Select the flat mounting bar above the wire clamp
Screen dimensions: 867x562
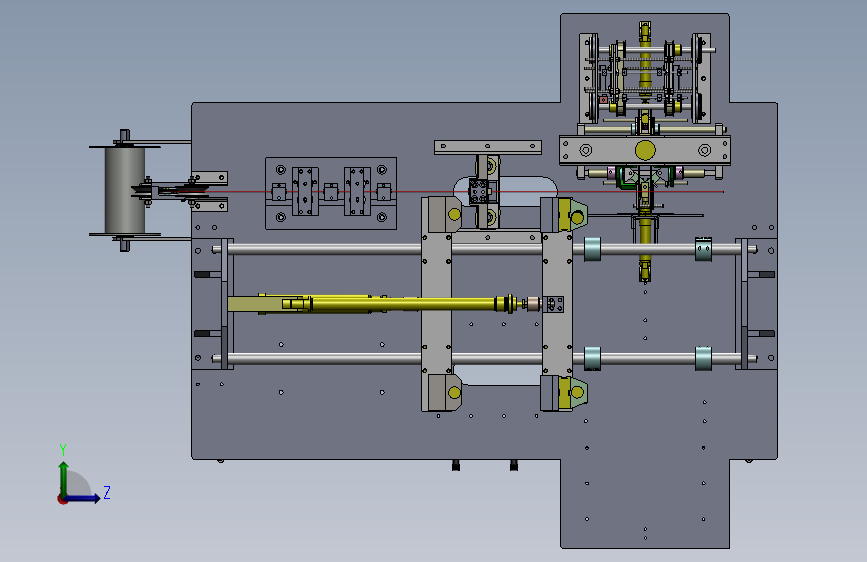[x=488, y=147]
